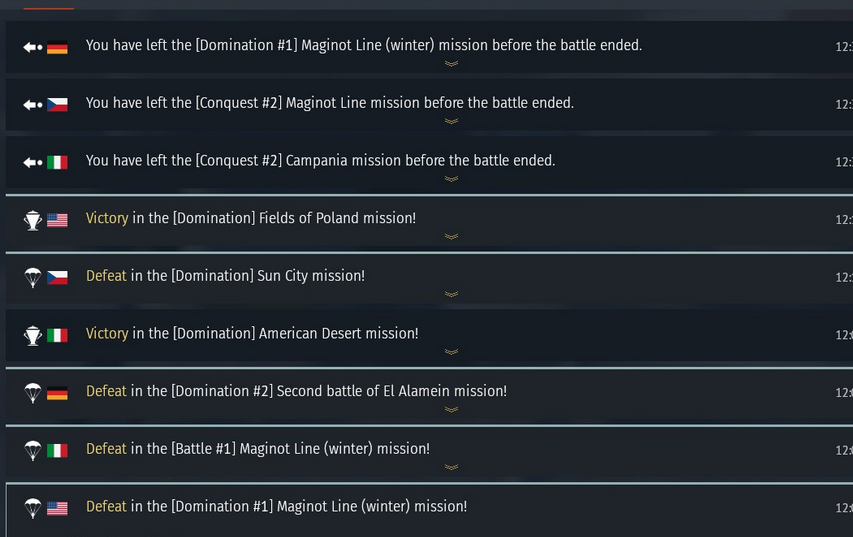Click the Czech flag on Sun City entry
Image resolution: width=853 pixels, height=537 pixels.
coord(57,277)
